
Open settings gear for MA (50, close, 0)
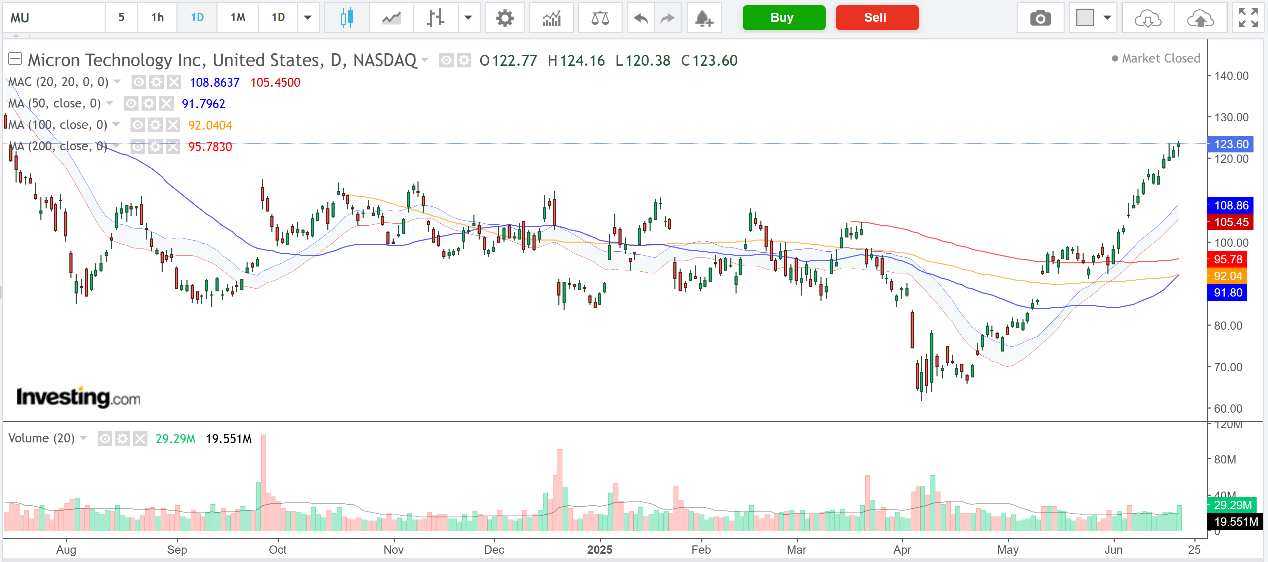click(148, 103)
